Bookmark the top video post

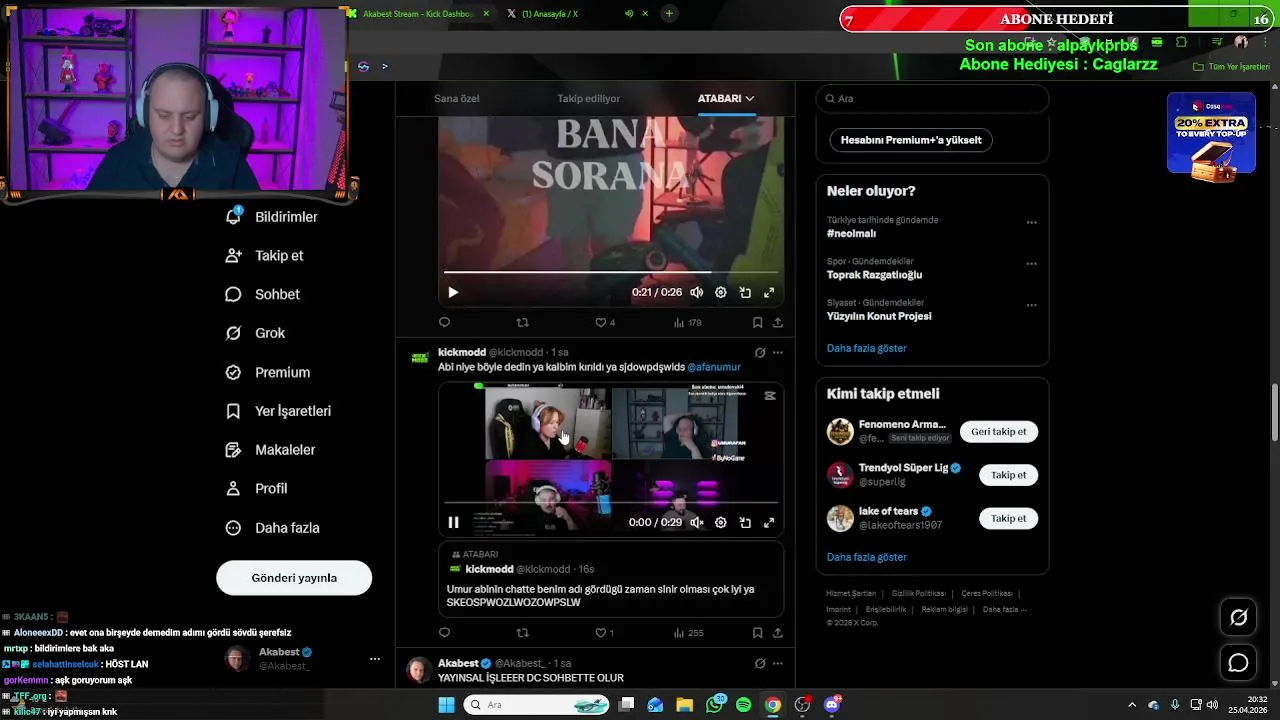point(757,323)
